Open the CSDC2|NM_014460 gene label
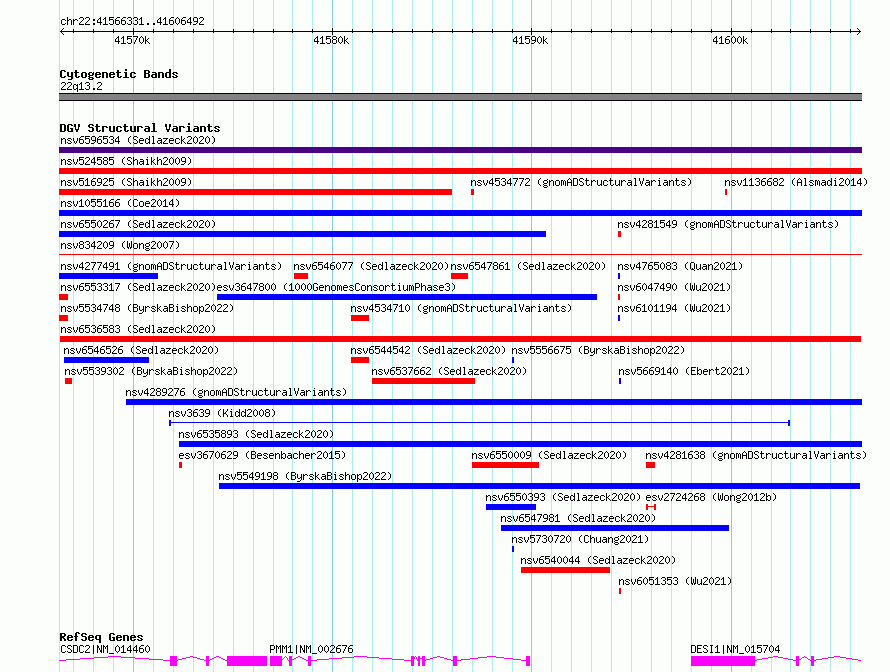This screenshot has height=672, width=890. tap(105, 649)
